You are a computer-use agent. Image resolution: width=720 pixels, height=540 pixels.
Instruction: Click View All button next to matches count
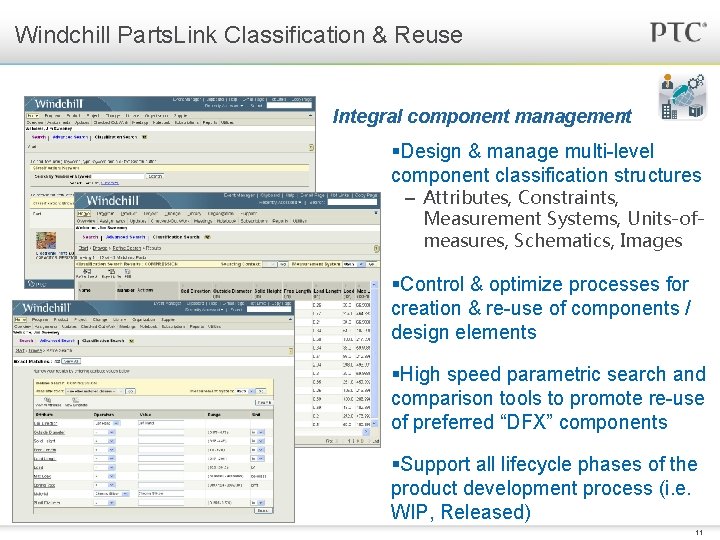click(71, 361)
